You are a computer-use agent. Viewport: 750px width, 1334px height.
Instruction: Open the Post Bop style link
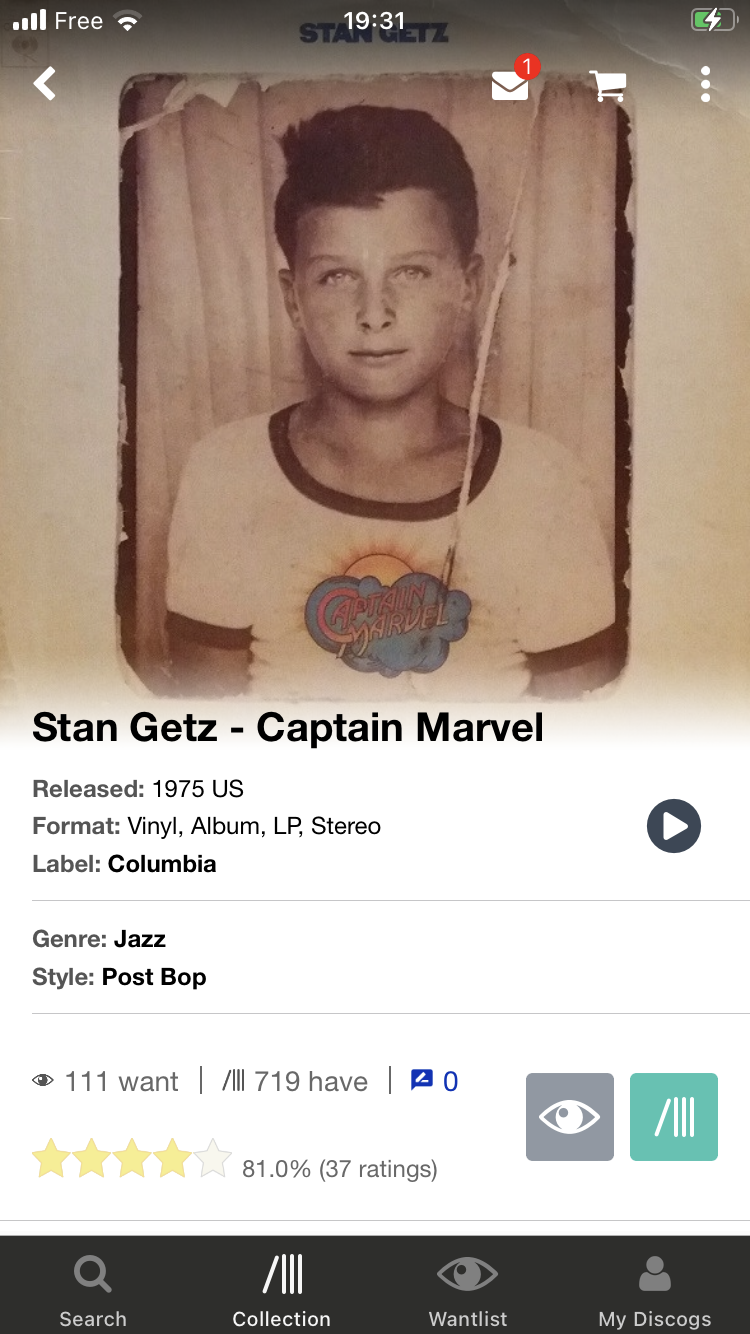pyautogui.click(x=154, y=977)
